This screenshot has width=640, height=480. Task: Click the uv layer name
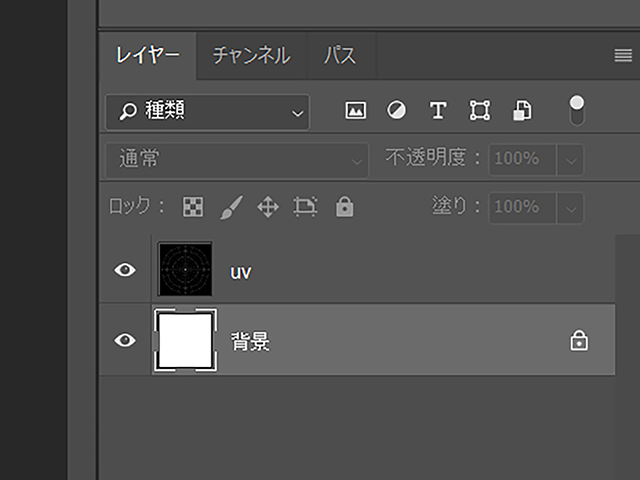pos(240,273)
